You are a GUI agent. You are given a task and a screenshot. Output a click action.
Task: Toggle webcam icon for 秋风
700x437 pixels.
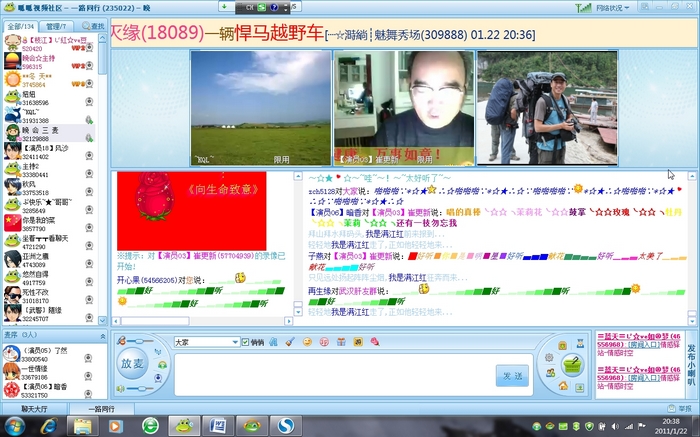[89, 191]
